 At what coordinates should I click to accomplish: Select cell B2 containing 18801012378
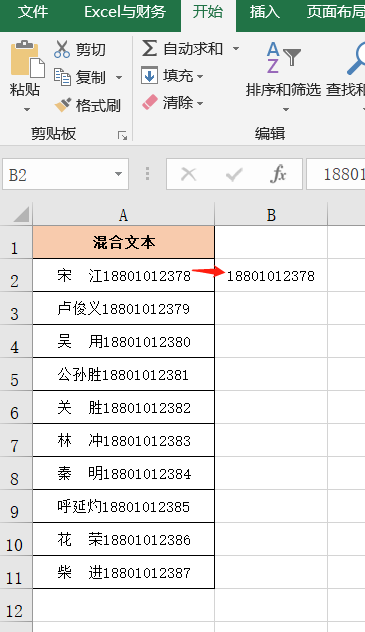(271, 275)
